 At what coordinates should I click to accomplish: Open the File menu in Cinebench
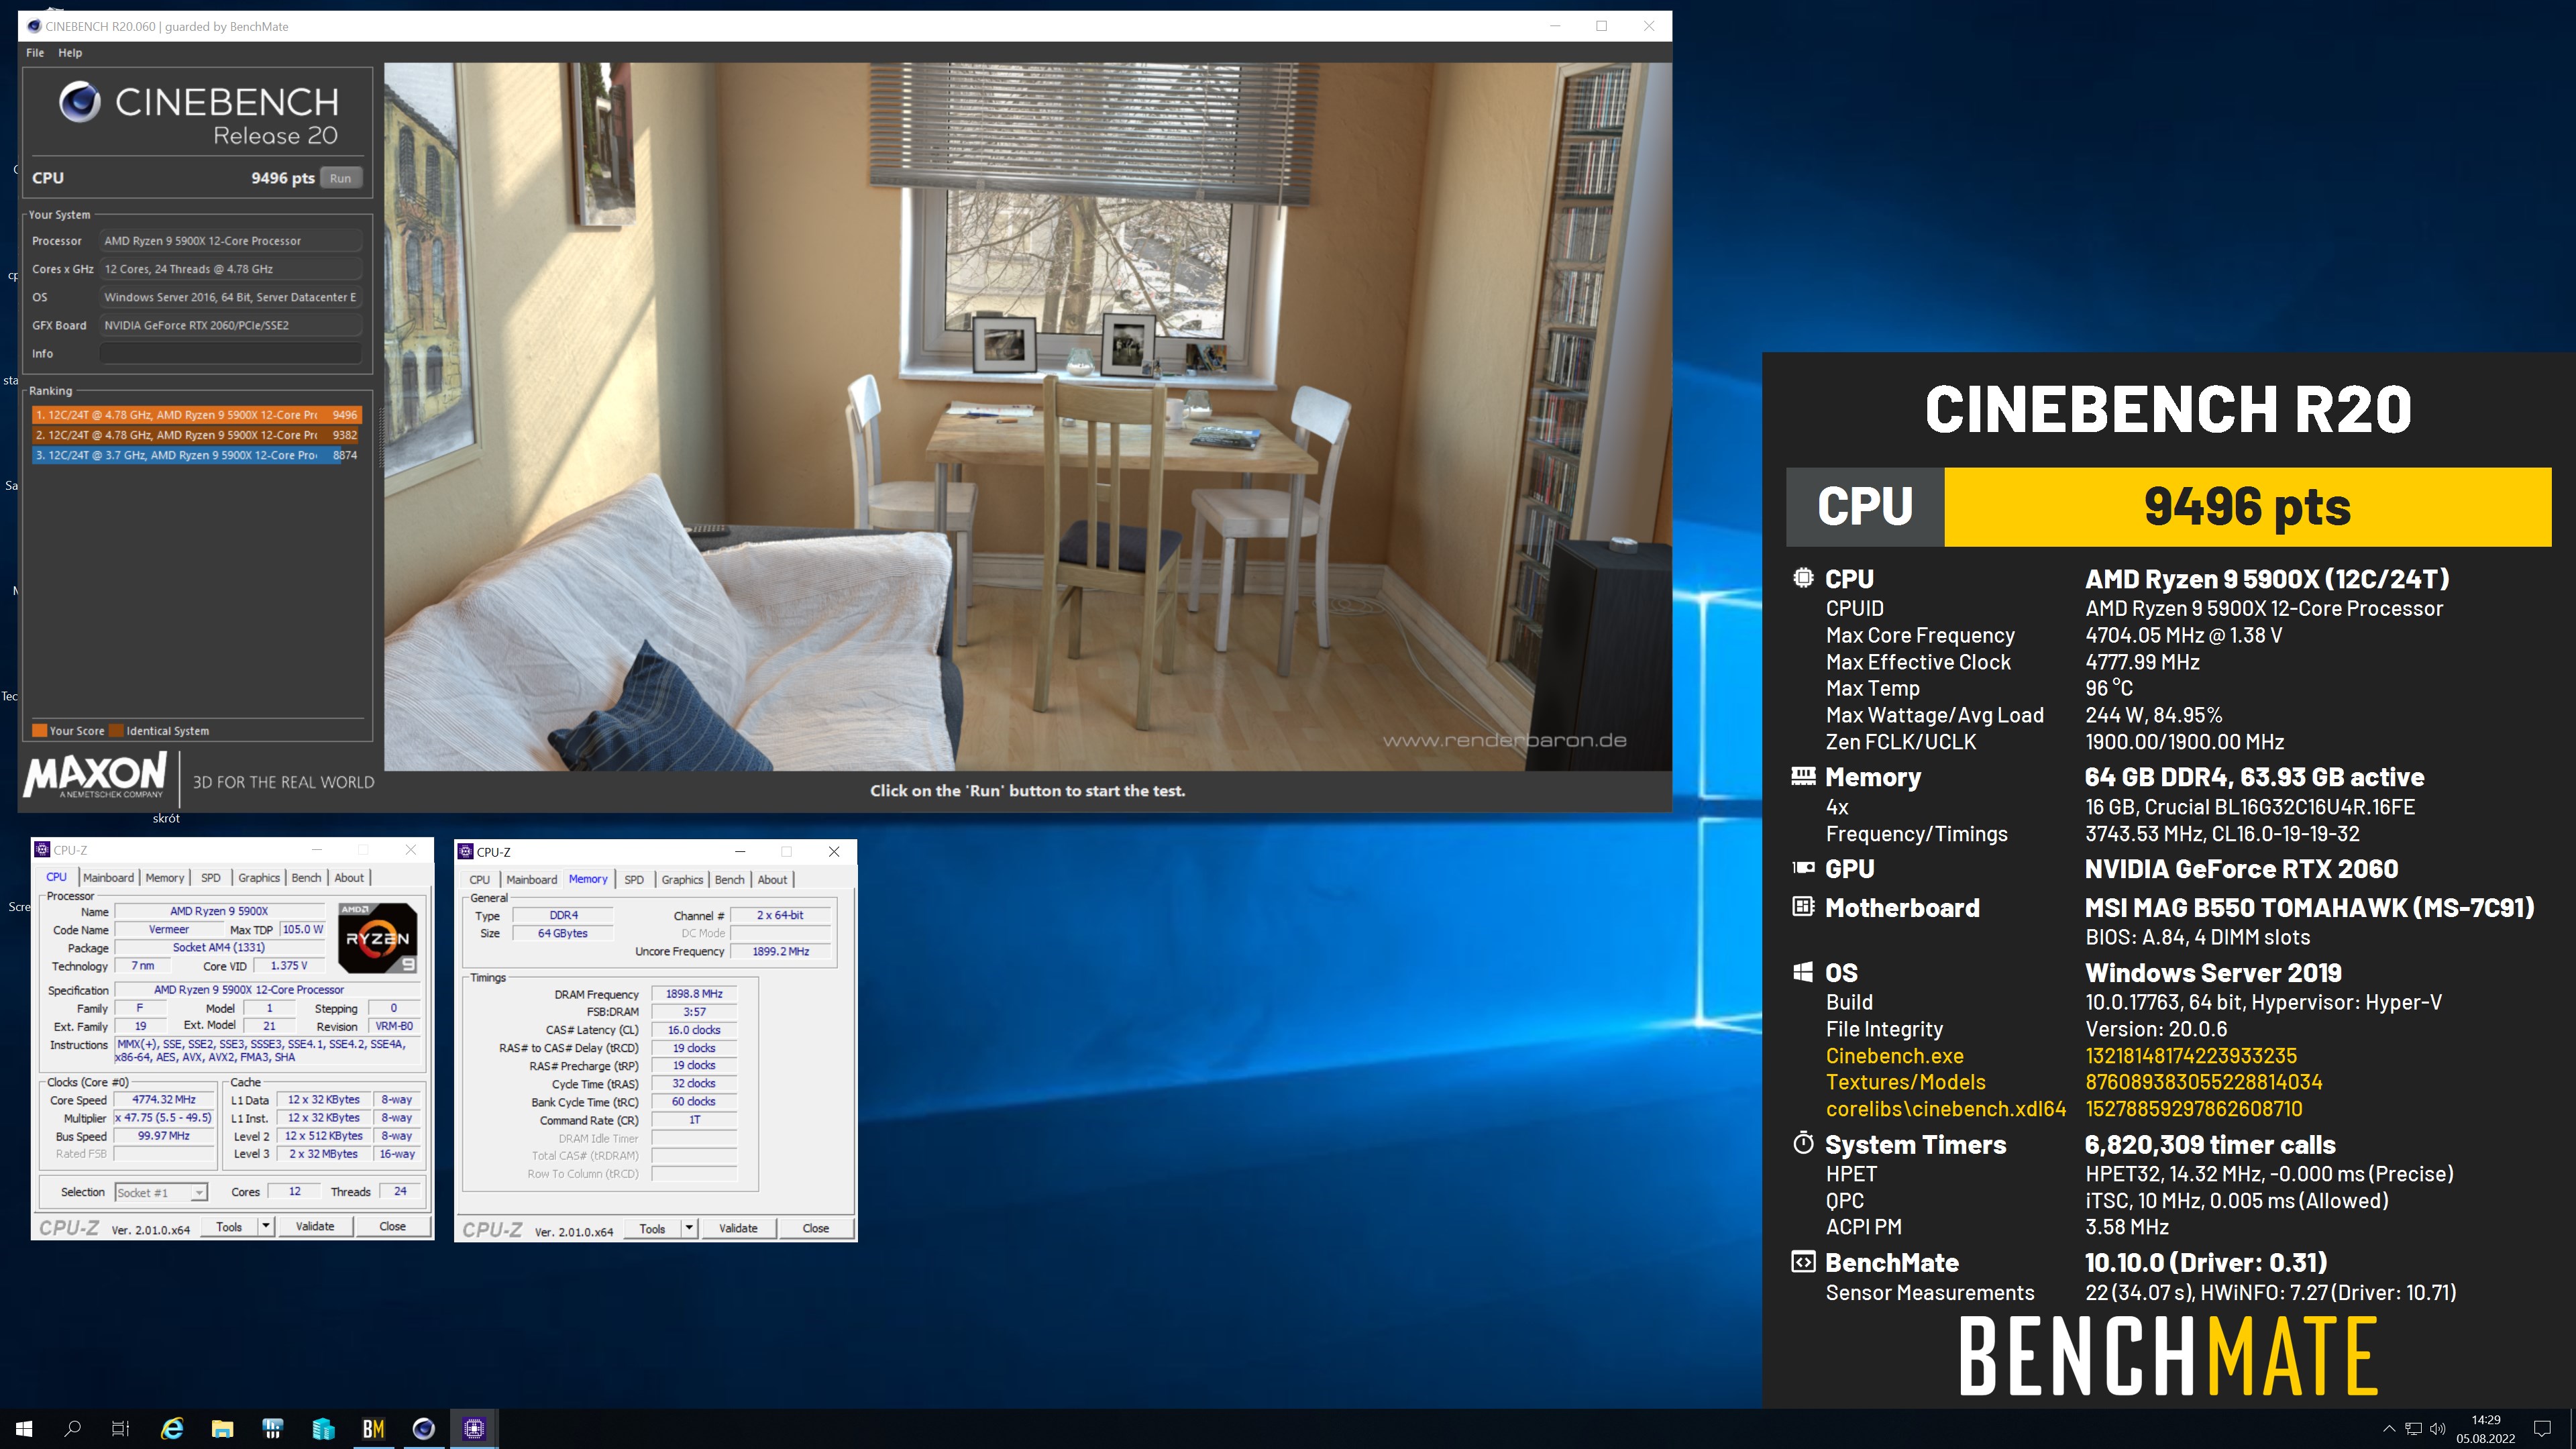click(35, 52)
